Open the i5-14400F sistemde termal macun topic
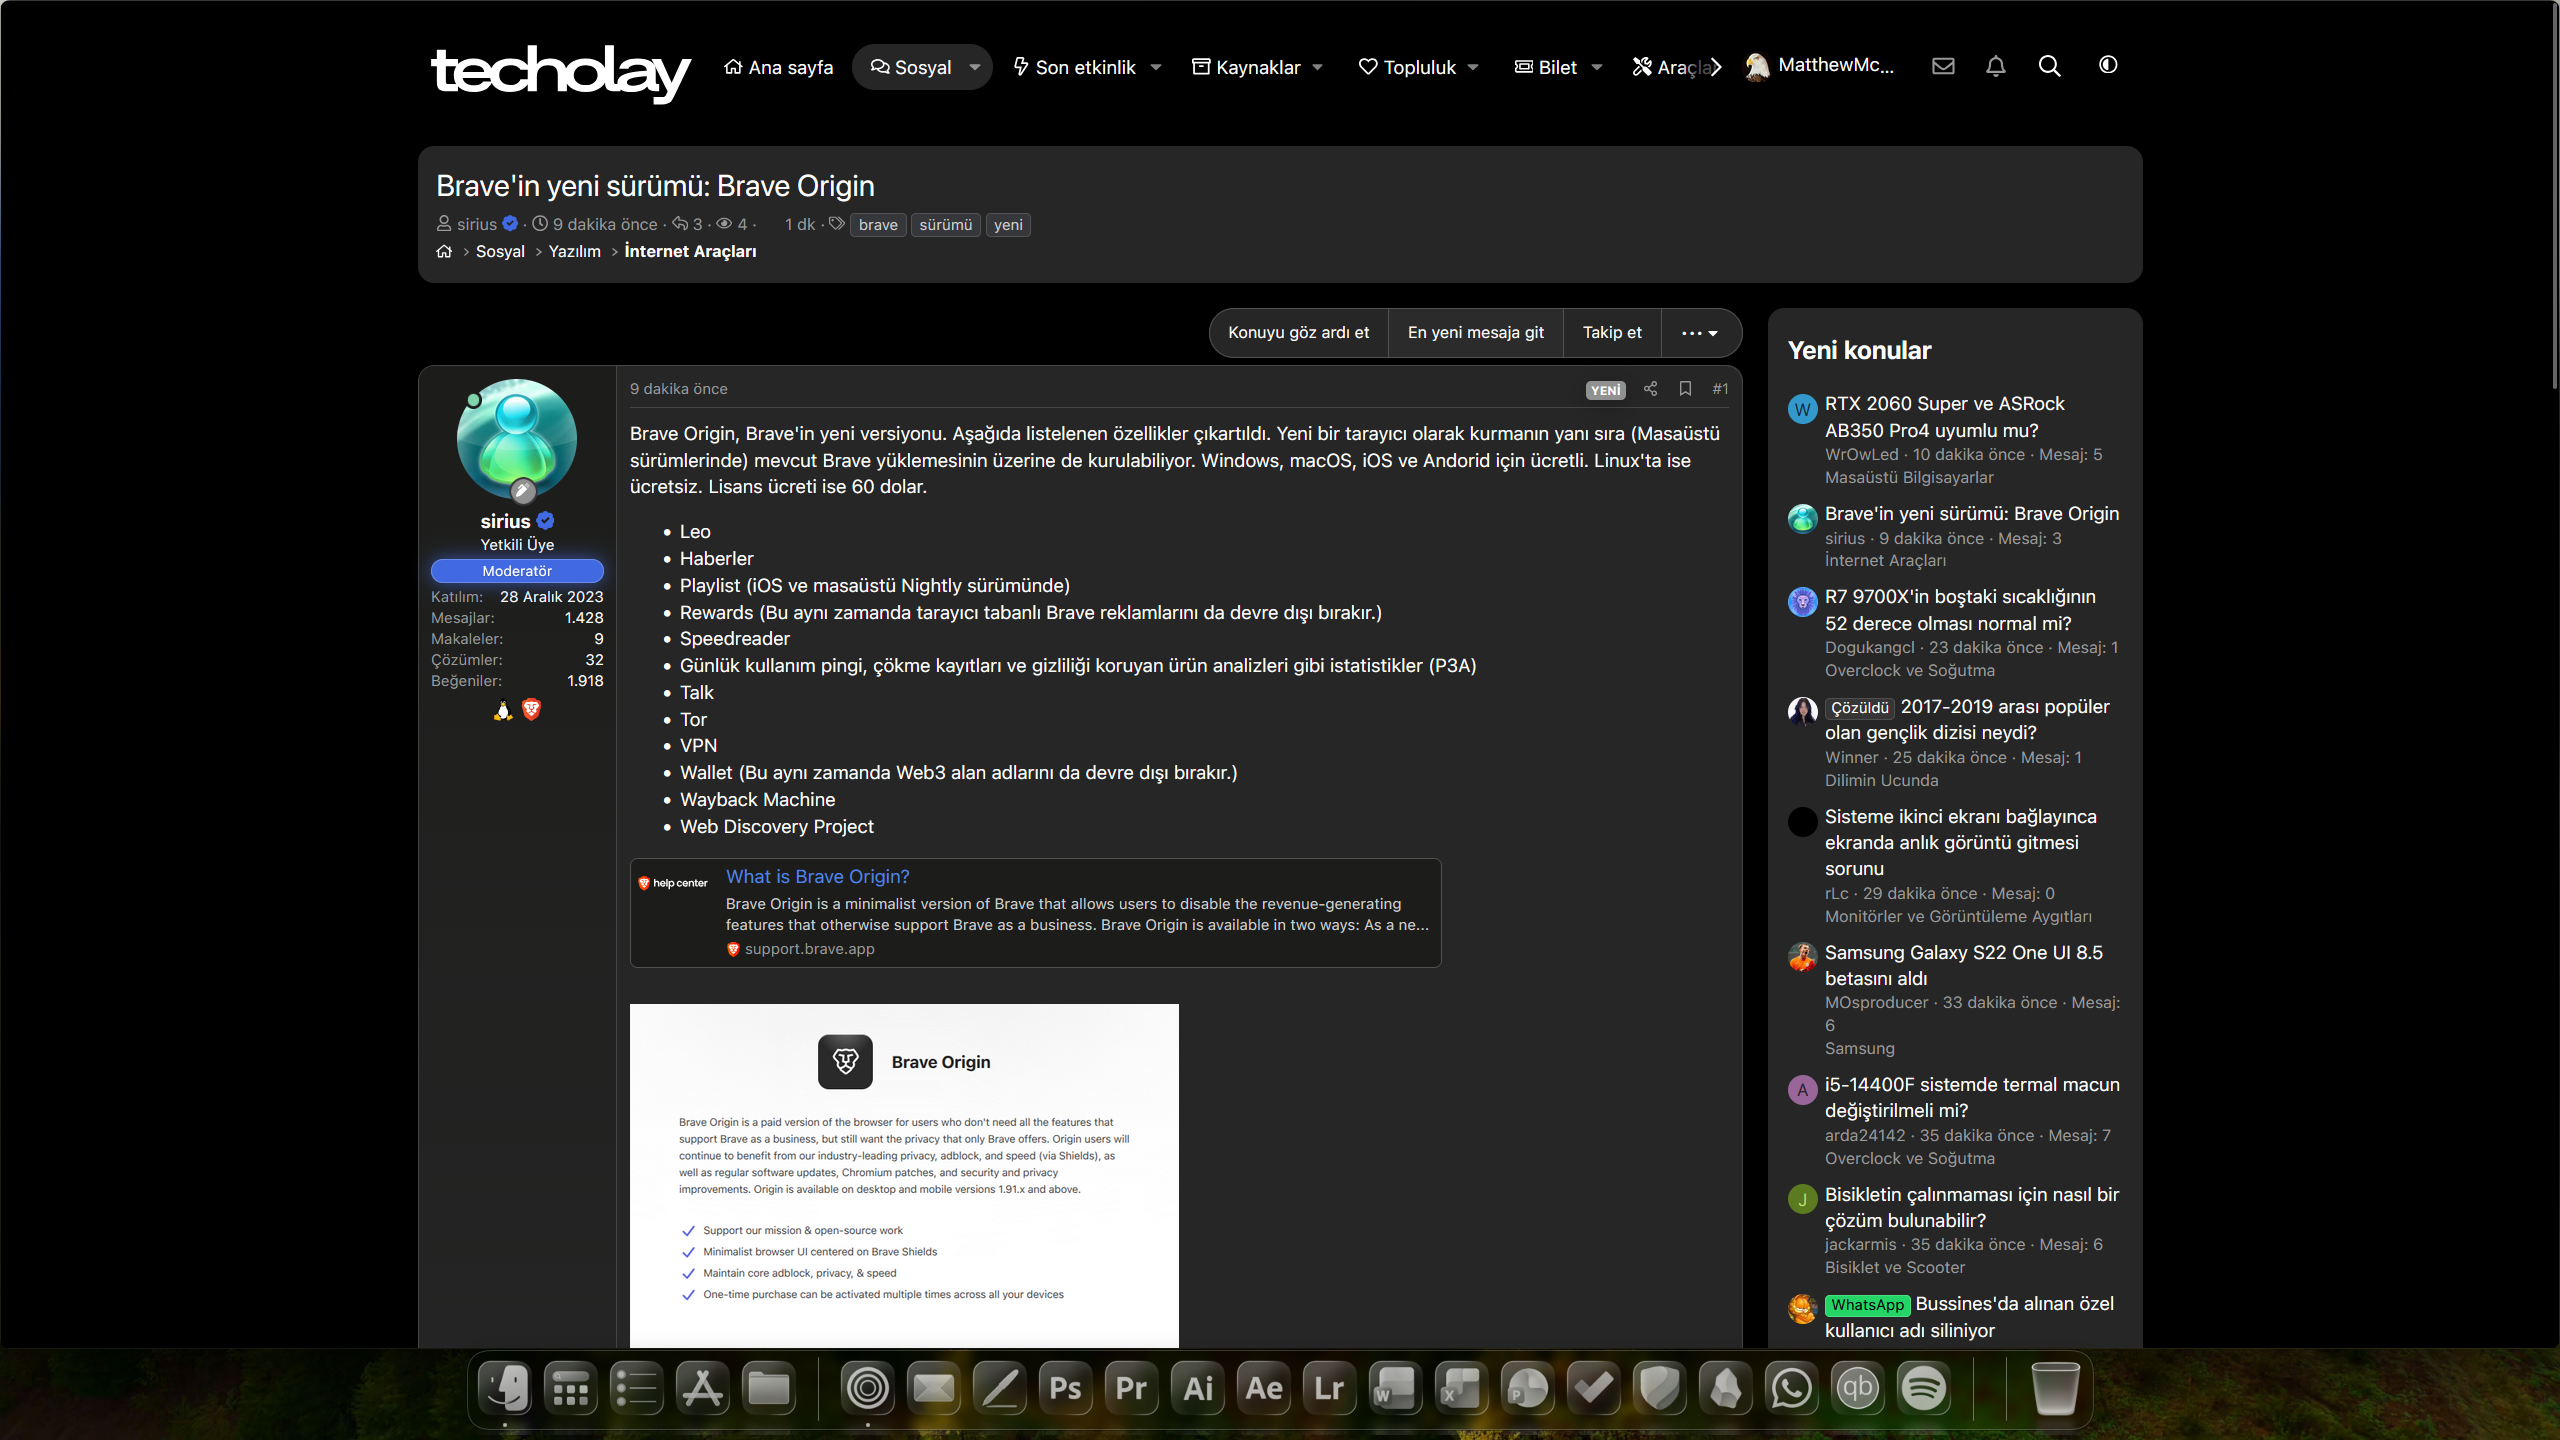The height and width of the screenshot is (1440, 2560). pyautogui.click(x=1972, y=1097)
